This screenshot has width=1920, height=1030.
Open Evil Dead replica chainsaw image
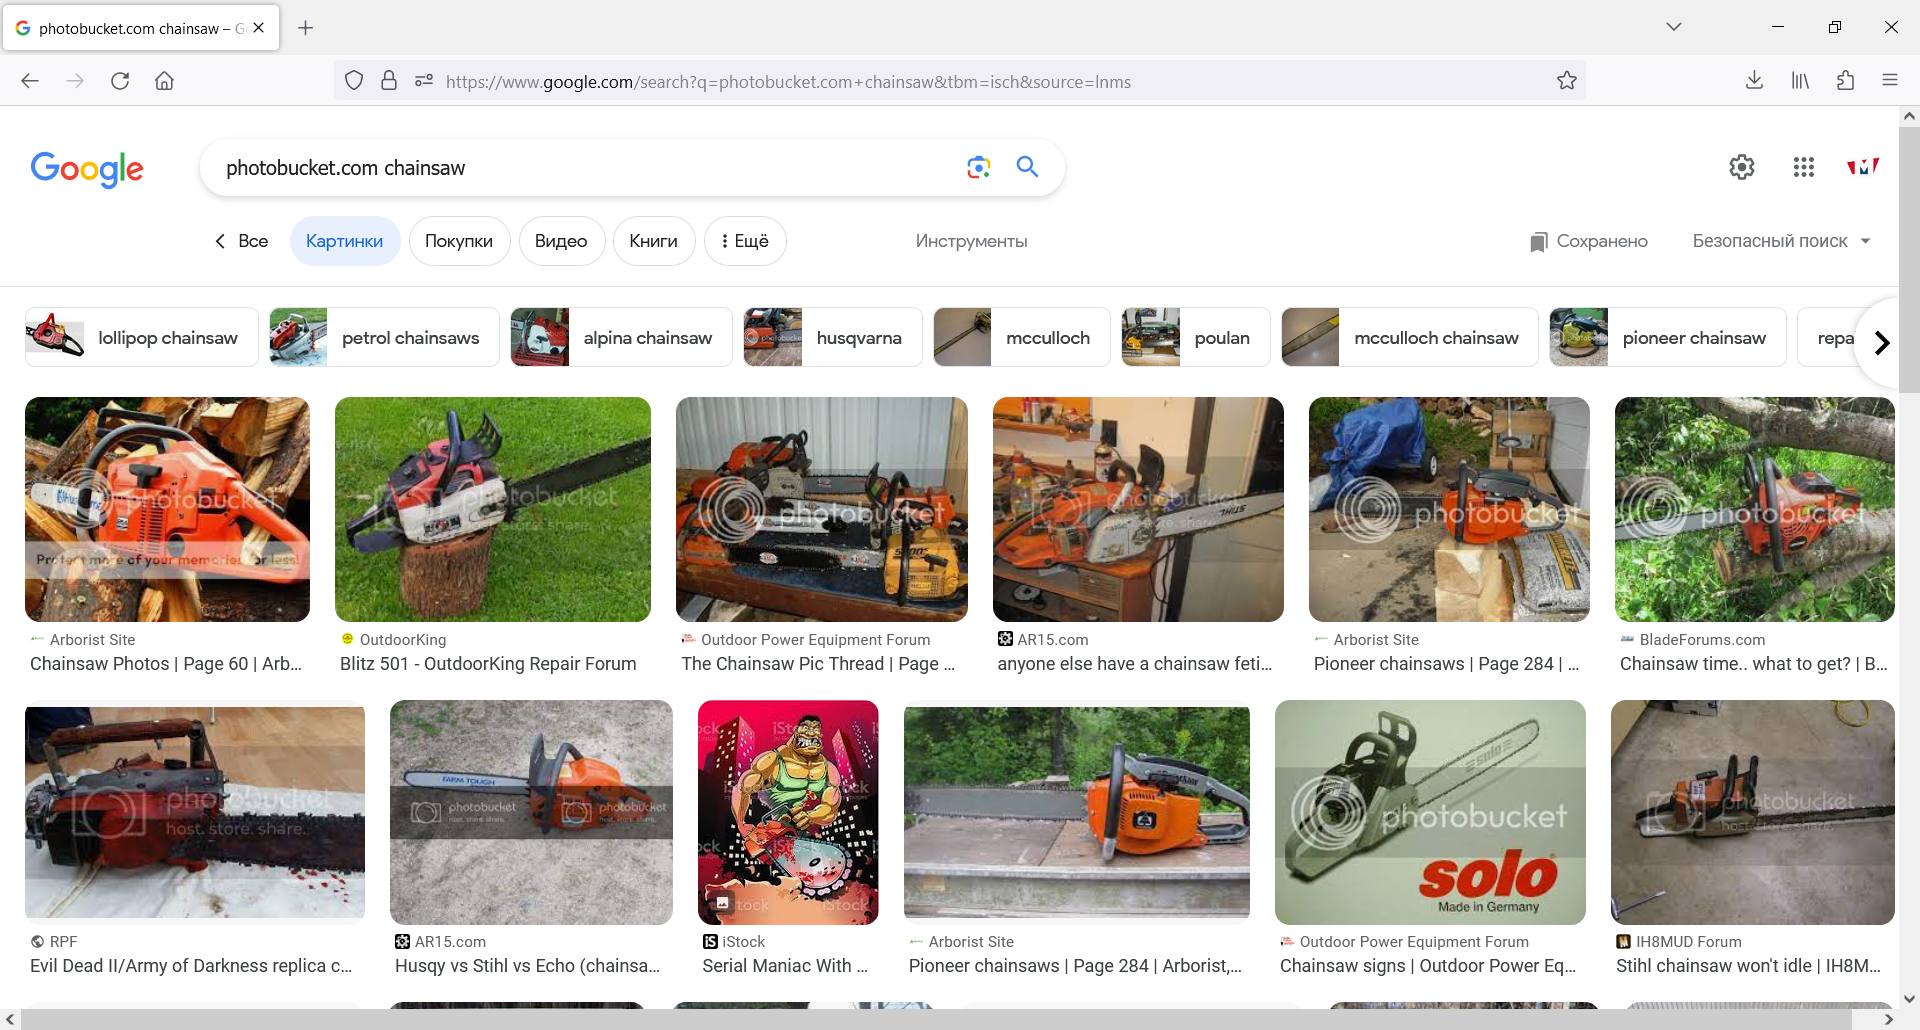(x=195, y=812)
